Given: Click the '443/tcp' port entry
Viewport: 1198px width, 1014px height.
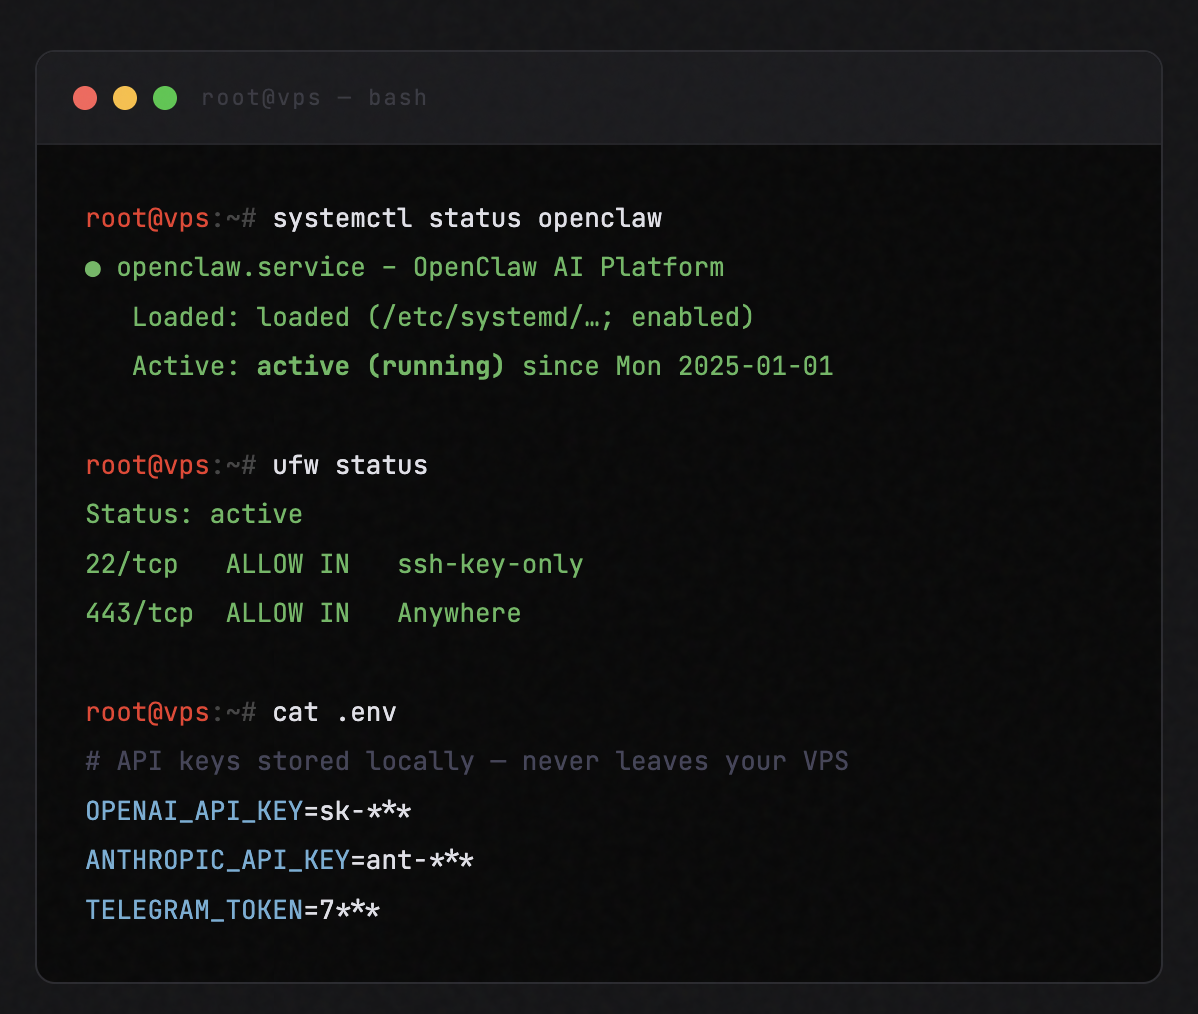Looking at the screenshot, I should pyautogui.click(x=140, y=613).
